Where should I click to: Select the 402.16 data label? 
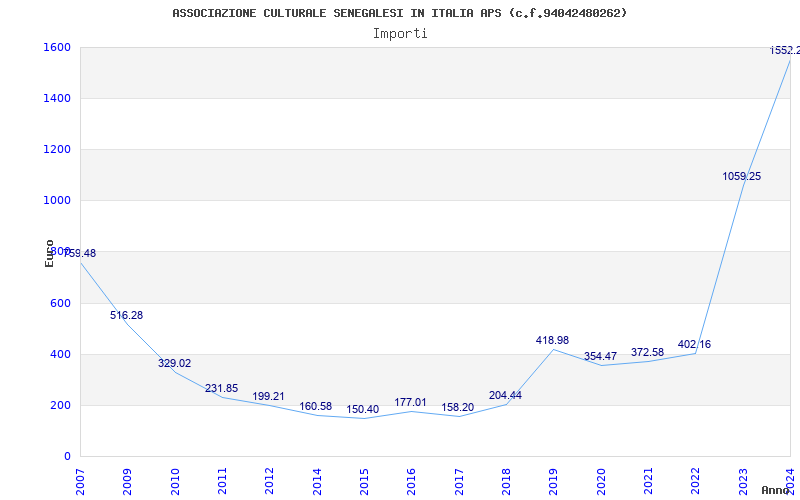click(x=694, y=344)
